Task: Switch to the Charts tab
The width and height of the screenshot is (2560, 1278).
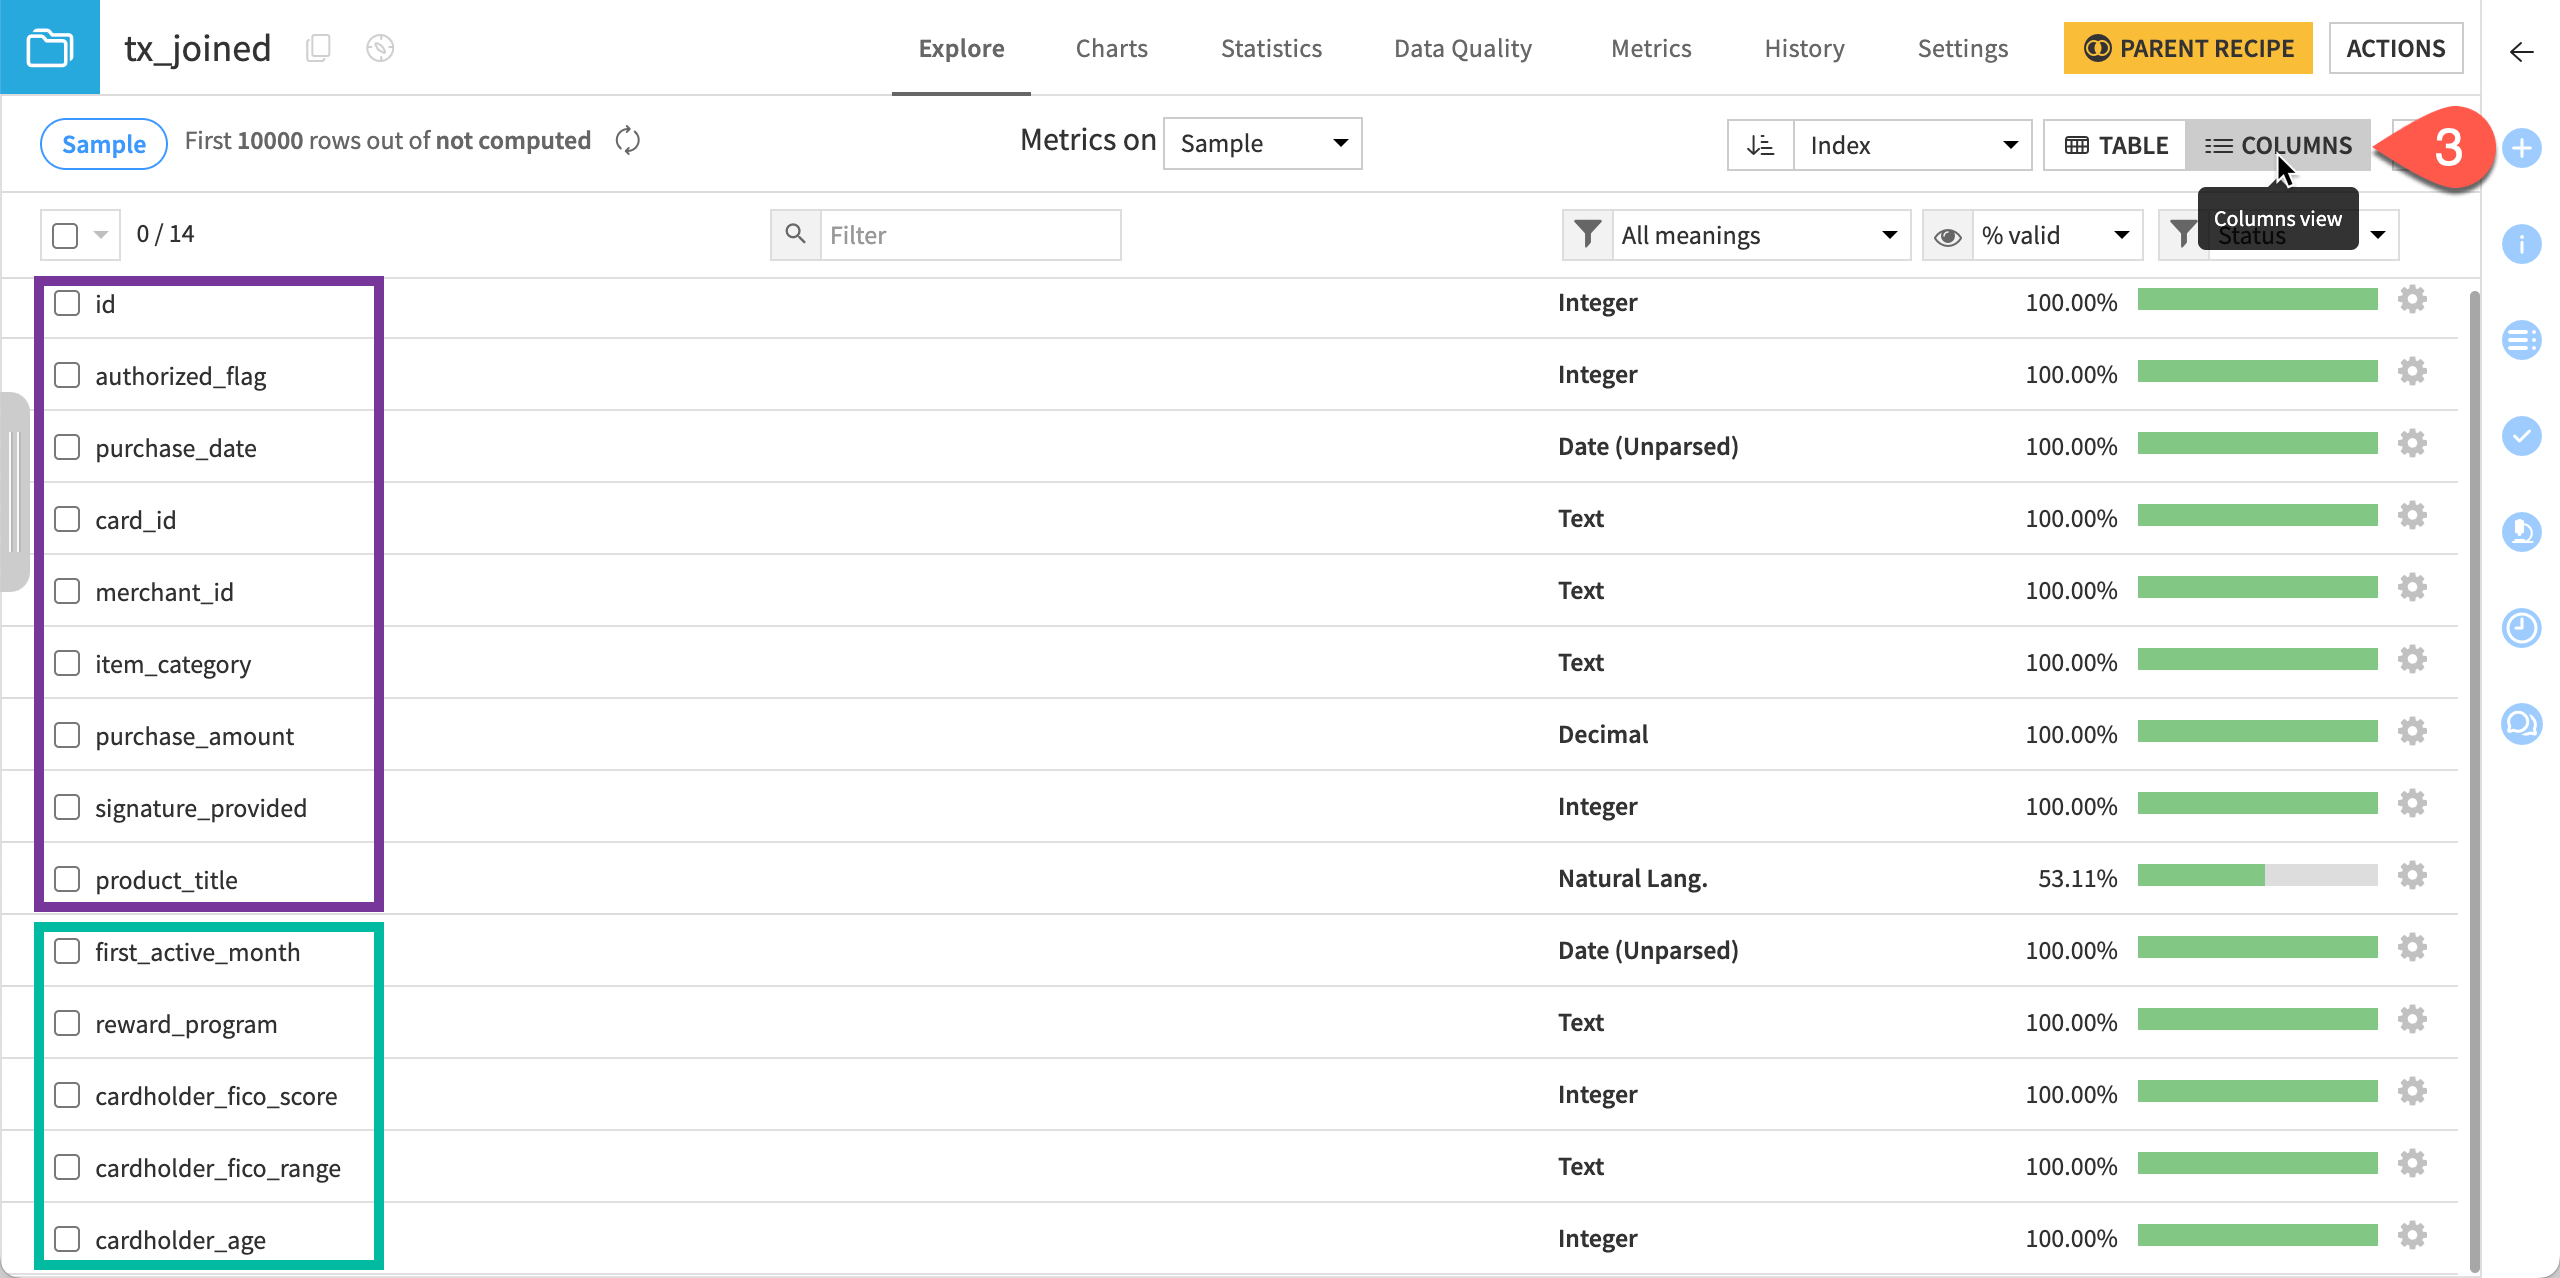Action: click(x=1111, y=48)
